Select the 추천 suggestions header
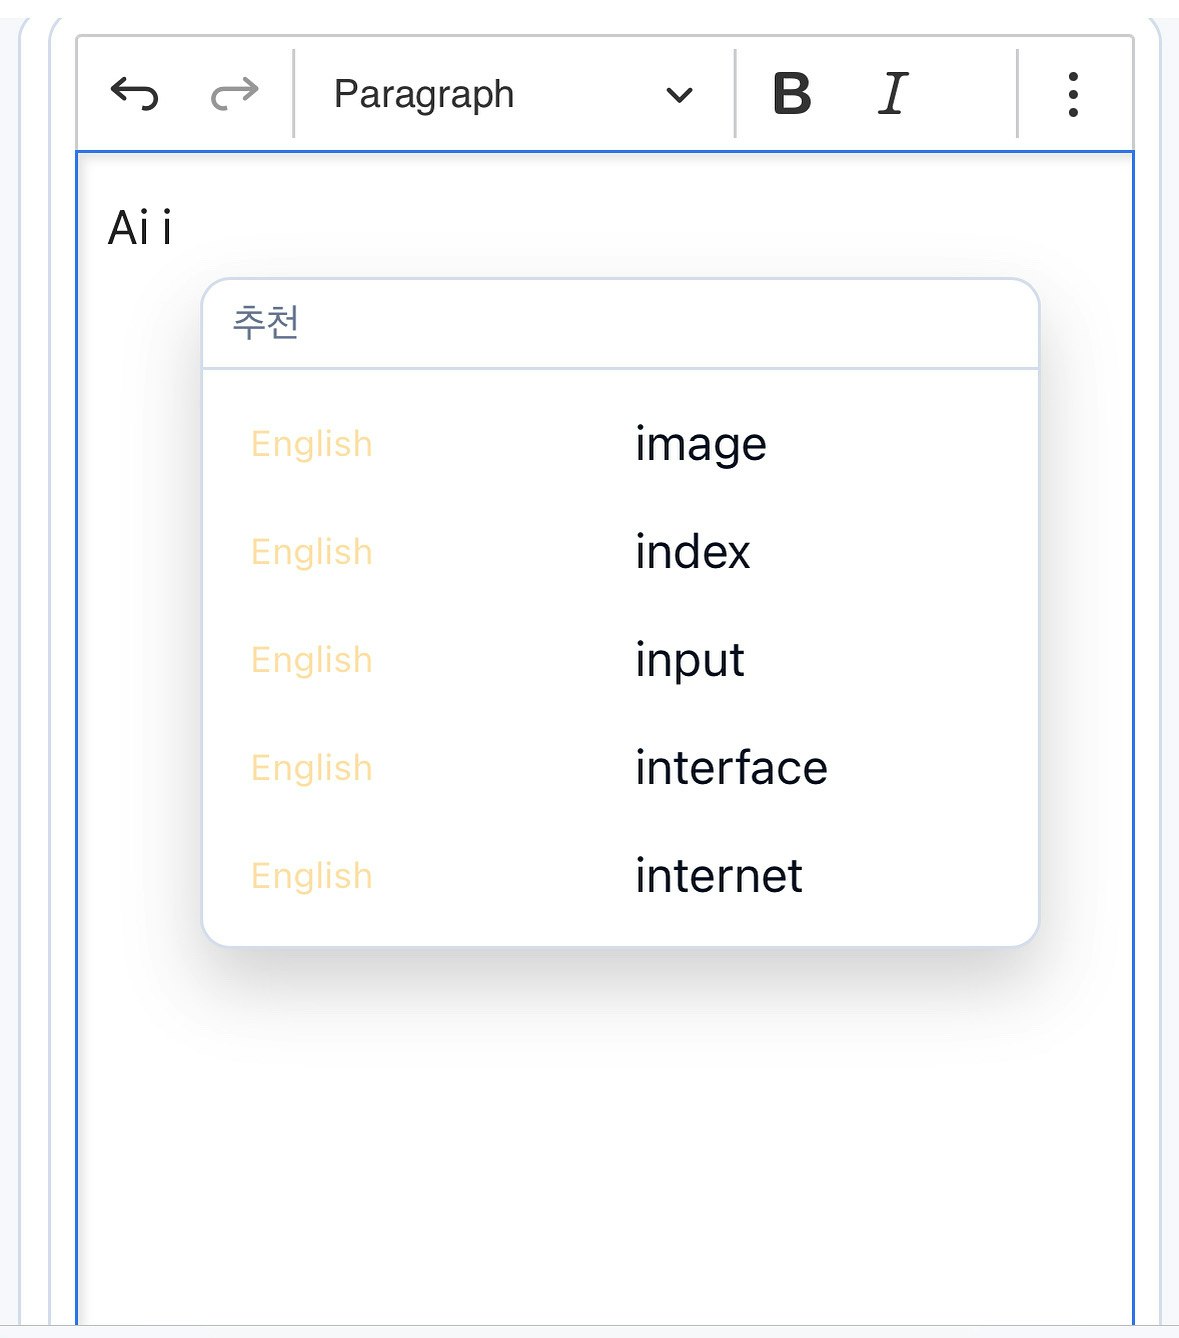 (266, 323)
